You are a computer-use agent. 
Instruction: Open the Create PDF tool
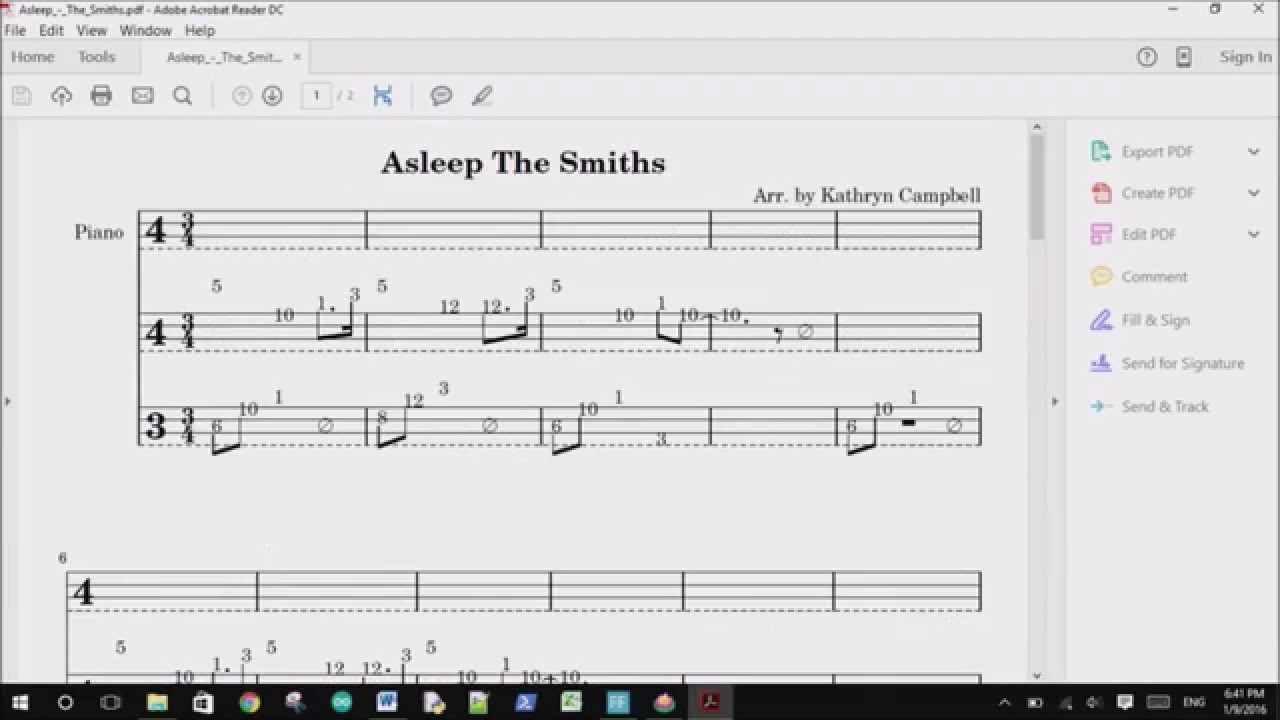click(1157, 193)
